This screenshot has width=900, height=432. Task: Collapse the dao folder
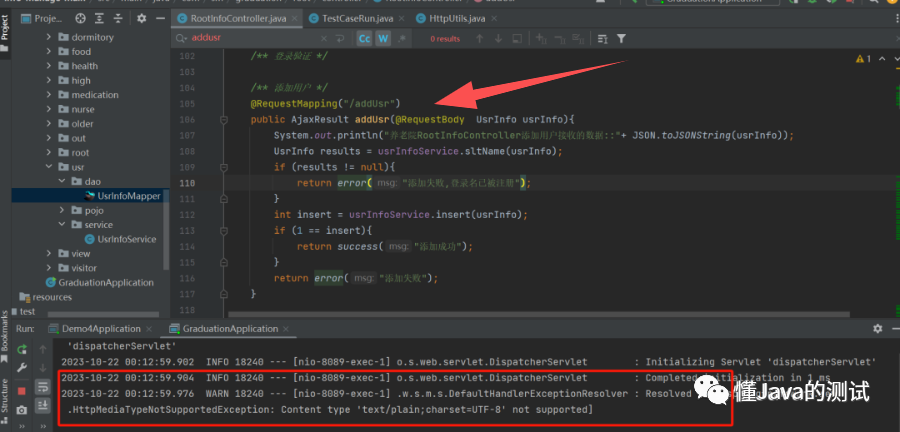coord(62,181)
